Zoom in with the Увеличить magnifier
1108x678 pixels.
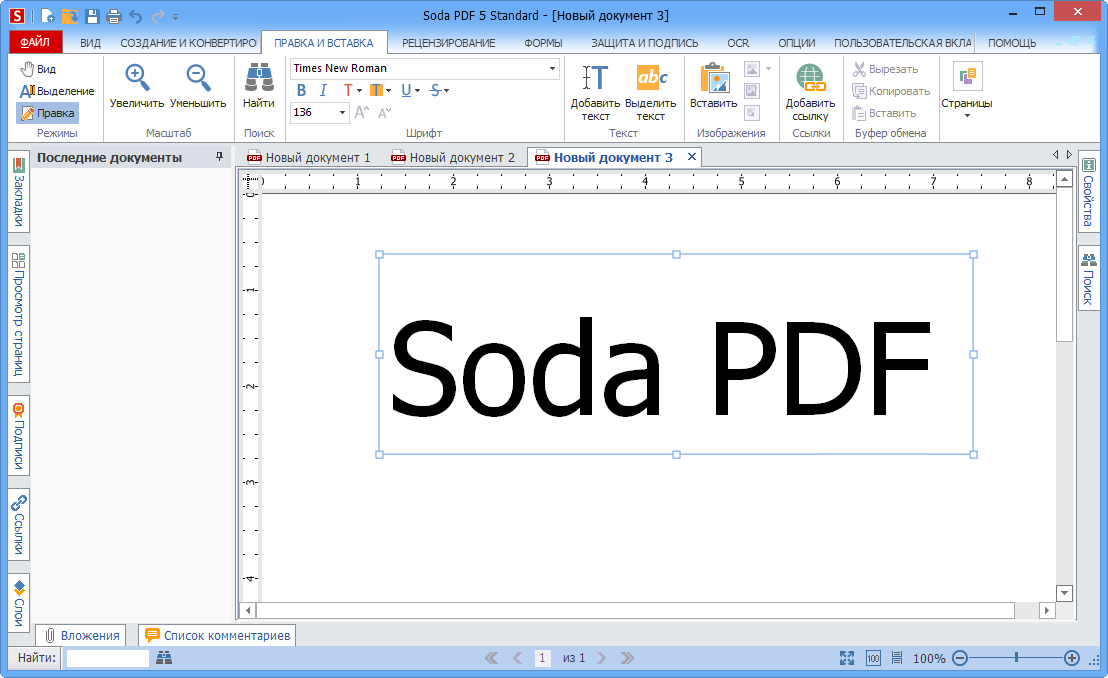(x=136, y=86)
